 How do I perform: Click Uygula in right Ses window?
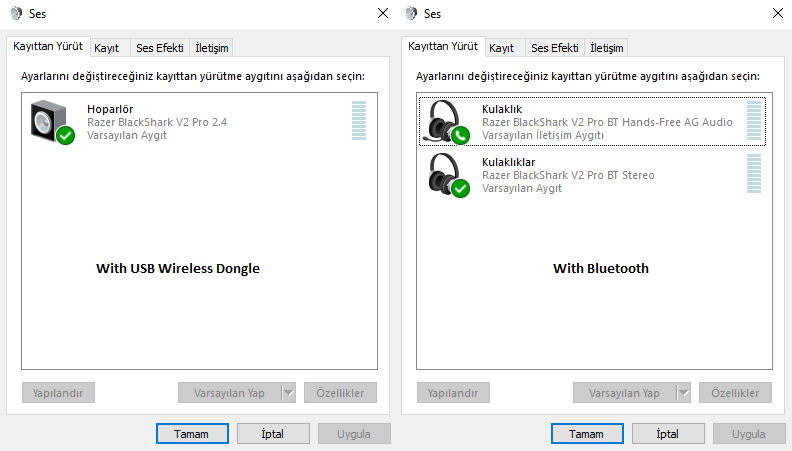749,434
